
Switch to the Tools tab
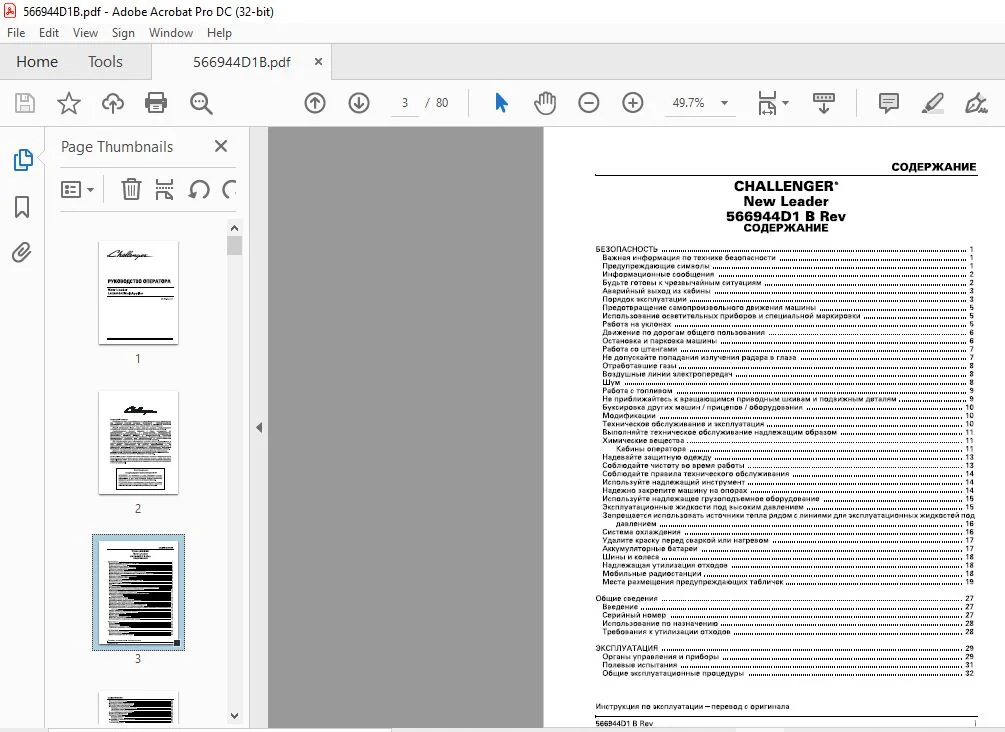105,62
